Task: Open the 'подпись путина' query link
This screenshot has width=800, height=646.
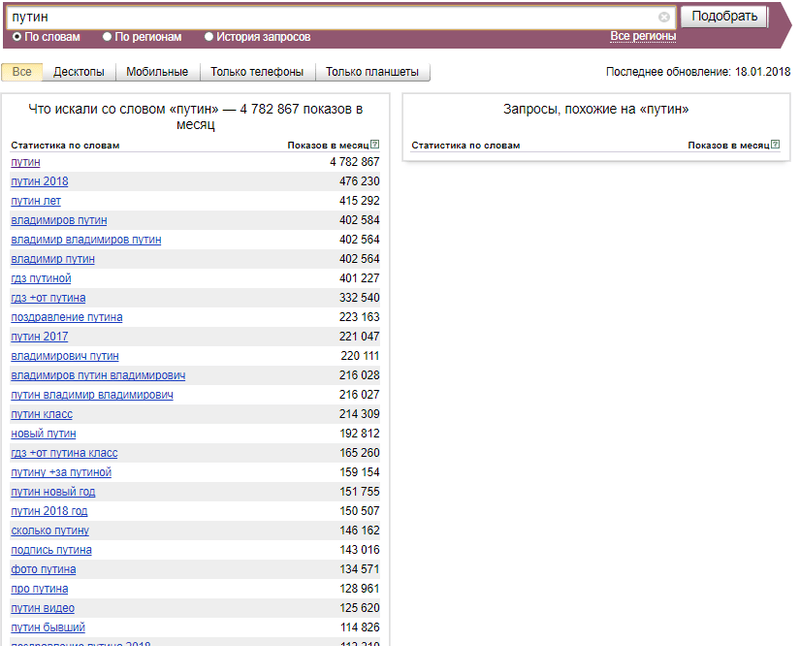Action: [51, 550]
